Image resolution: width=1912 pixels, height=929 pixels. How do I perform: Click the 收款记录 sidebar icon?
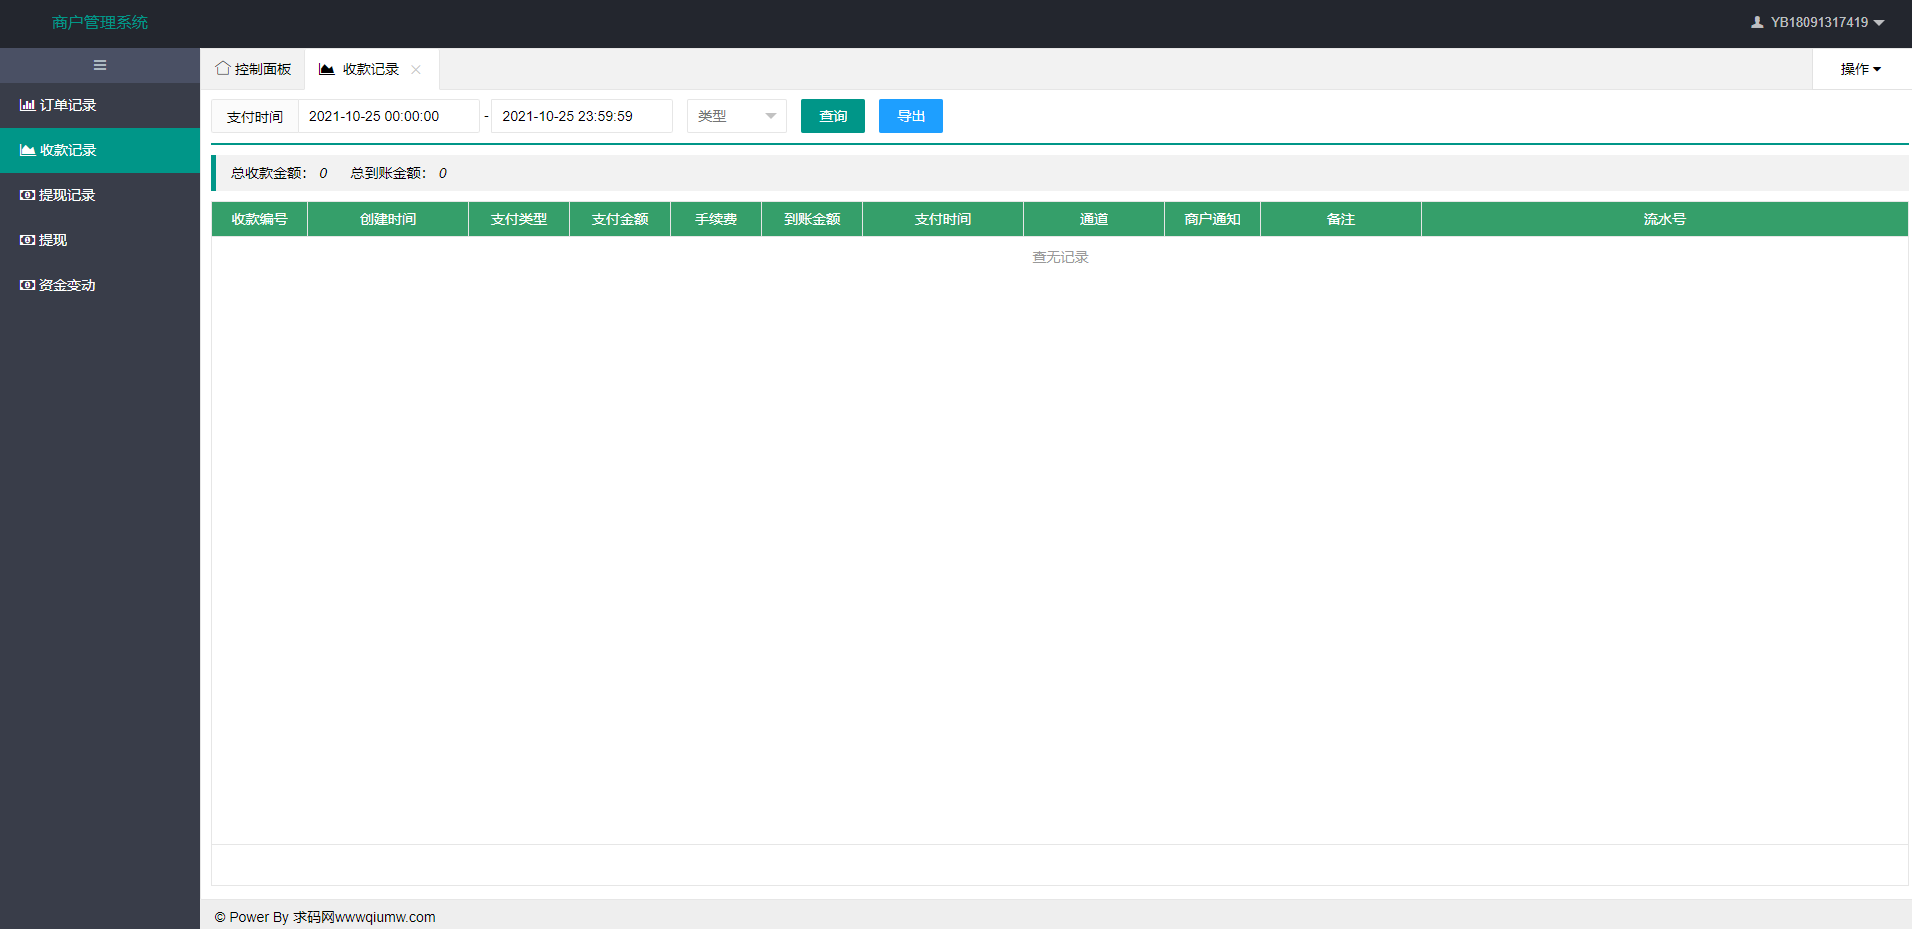point(27,150)
